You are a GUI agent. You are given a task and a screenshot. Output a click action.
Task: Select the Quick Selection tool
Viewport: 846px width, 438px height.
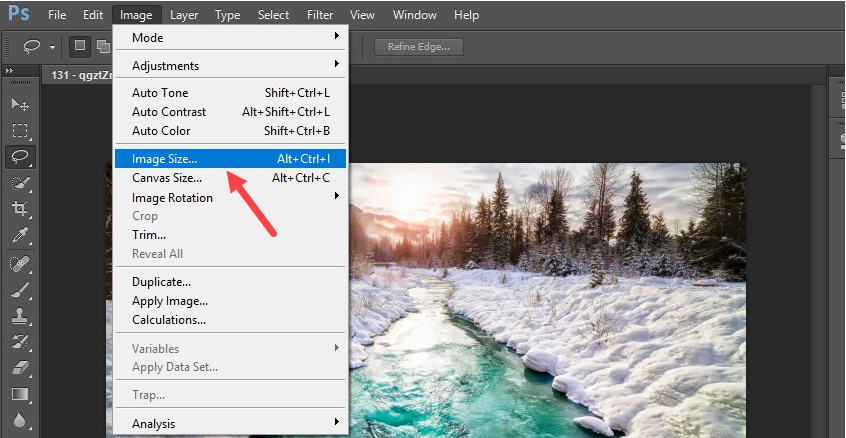(19, 183)
